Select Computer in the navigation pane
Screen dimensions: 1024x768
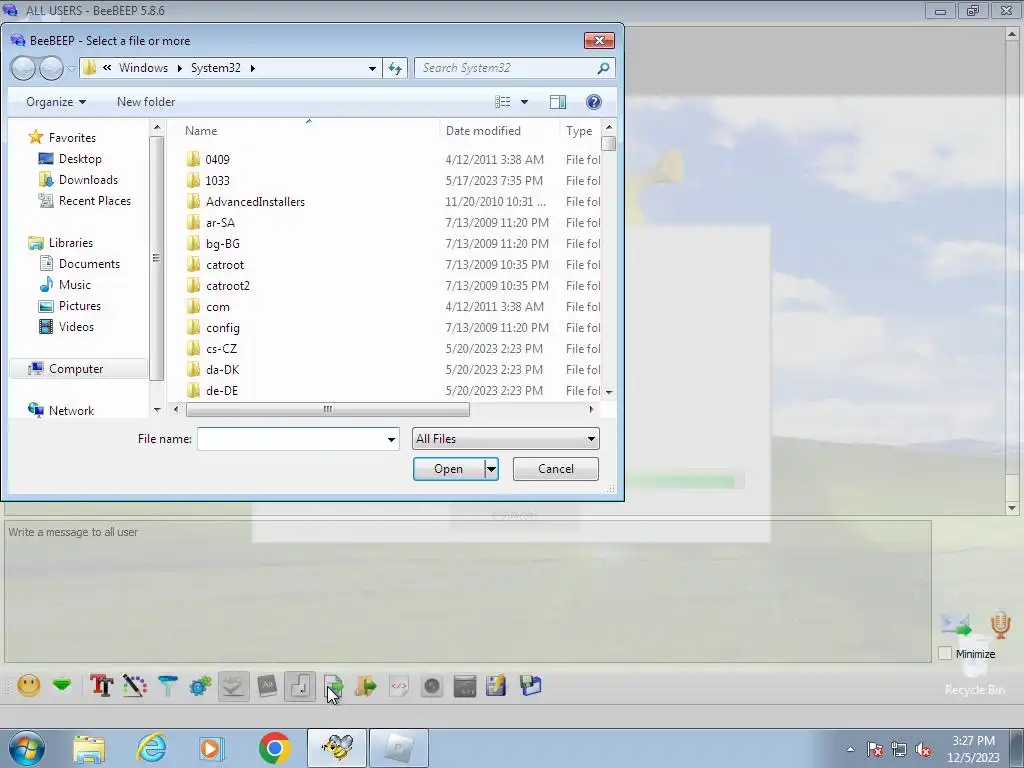(76, 369)
